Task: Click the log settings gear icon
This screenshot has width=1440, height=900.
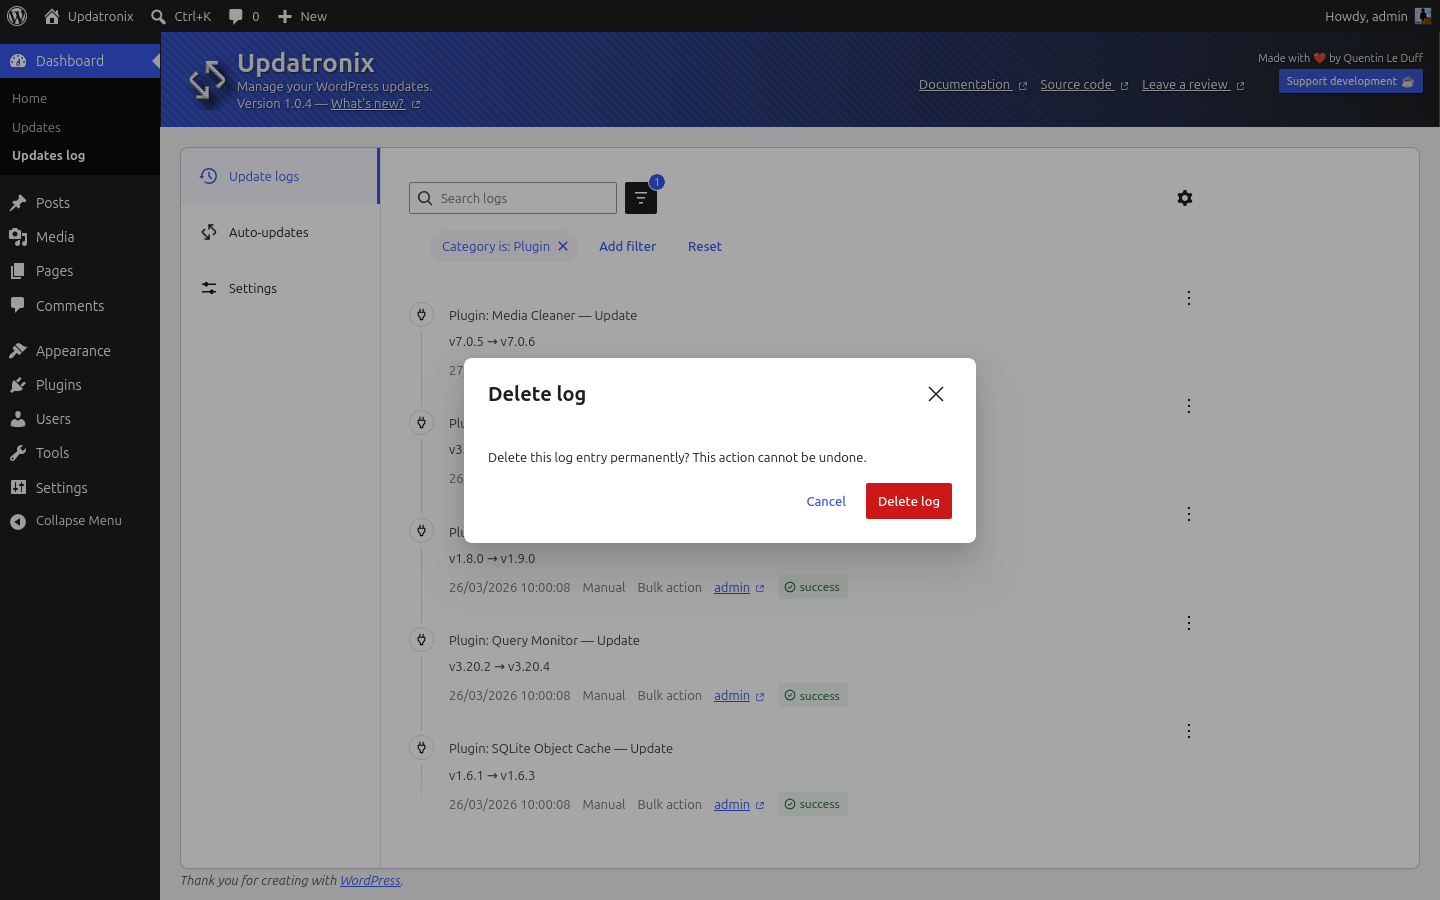Action: click(x=1184, y=197)
